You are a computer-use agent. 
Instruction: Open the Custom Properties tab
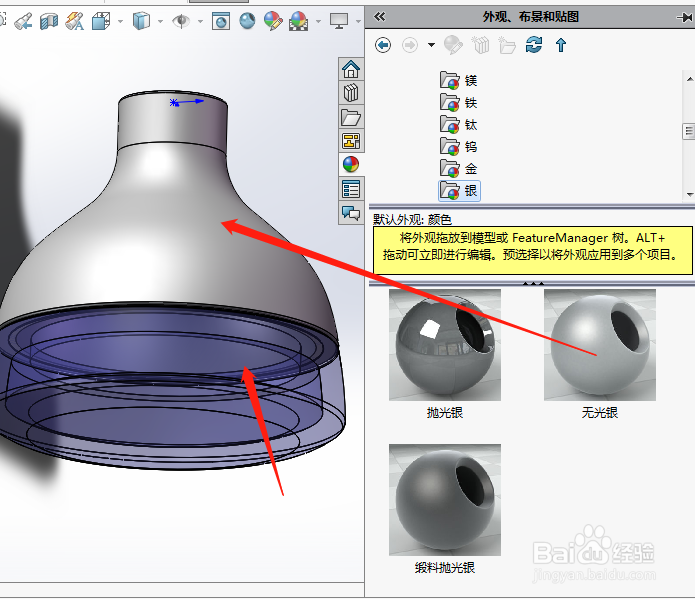(351, 189)
